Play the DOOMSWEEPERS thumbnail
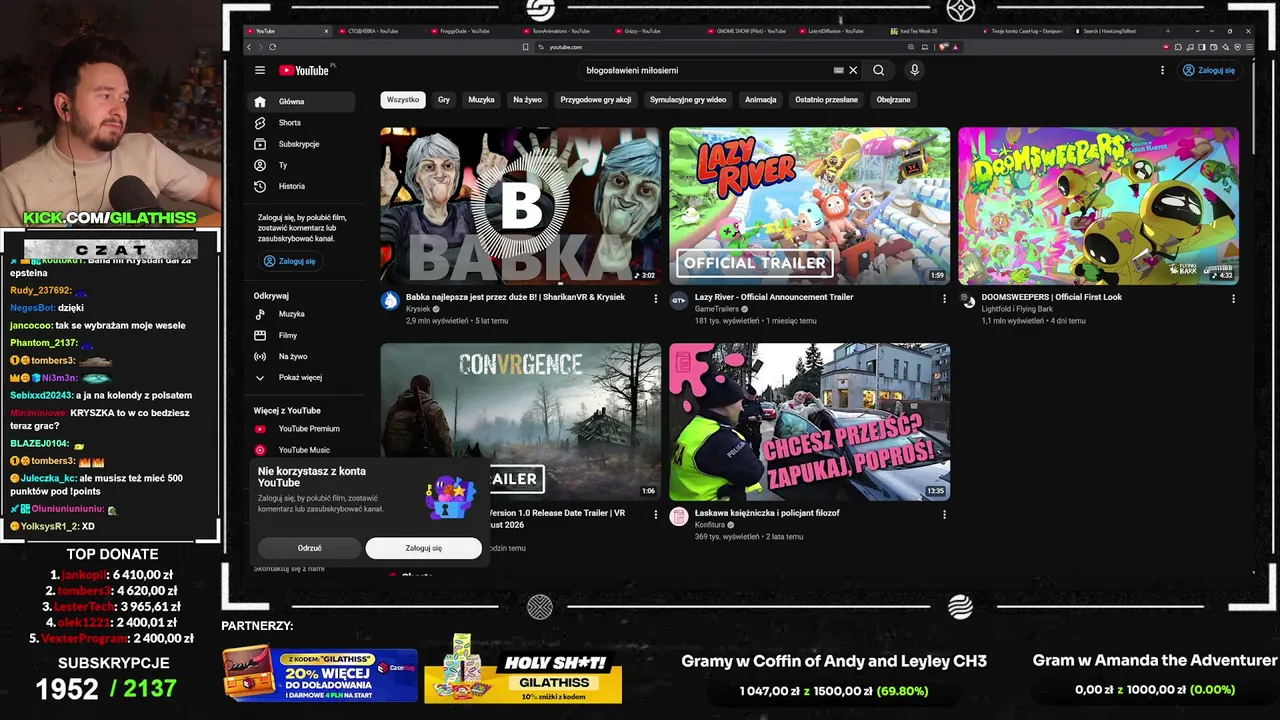This screenshot has width=1280, height=720. click(x=1098, y=205)
